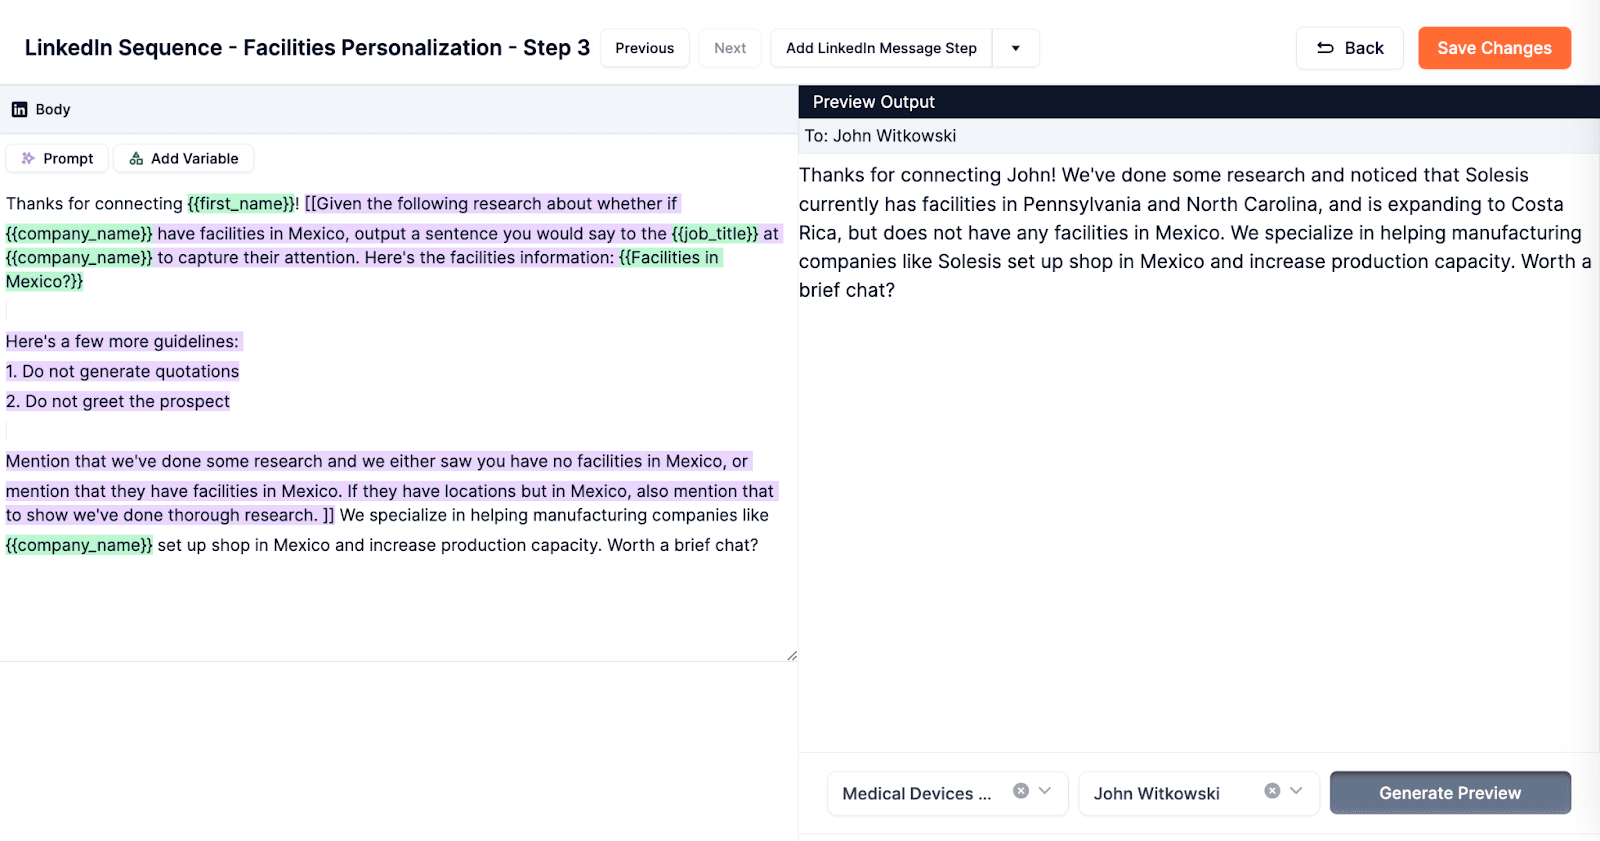1600x841 pixels.
Task: Click the text area resize handle
Action: point(791,655)
